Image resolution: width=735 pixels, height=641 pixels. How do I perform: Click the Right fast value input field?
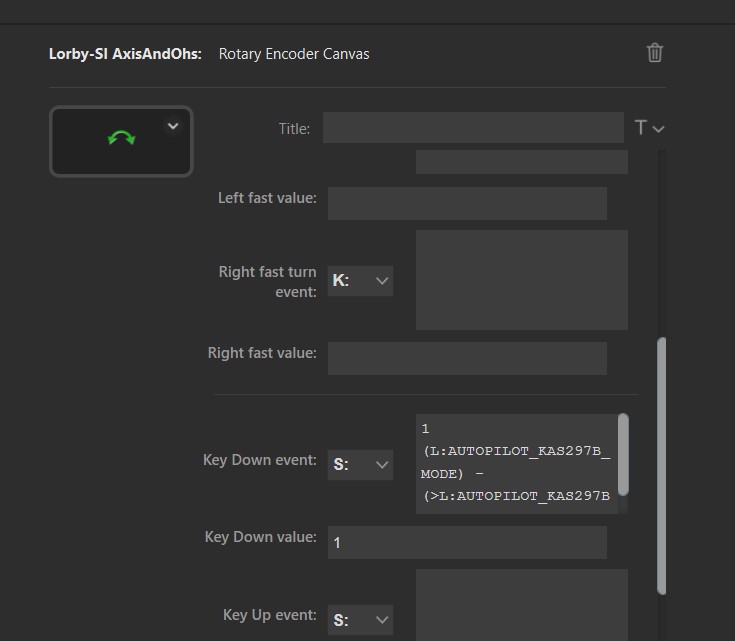tap(467, 358)
